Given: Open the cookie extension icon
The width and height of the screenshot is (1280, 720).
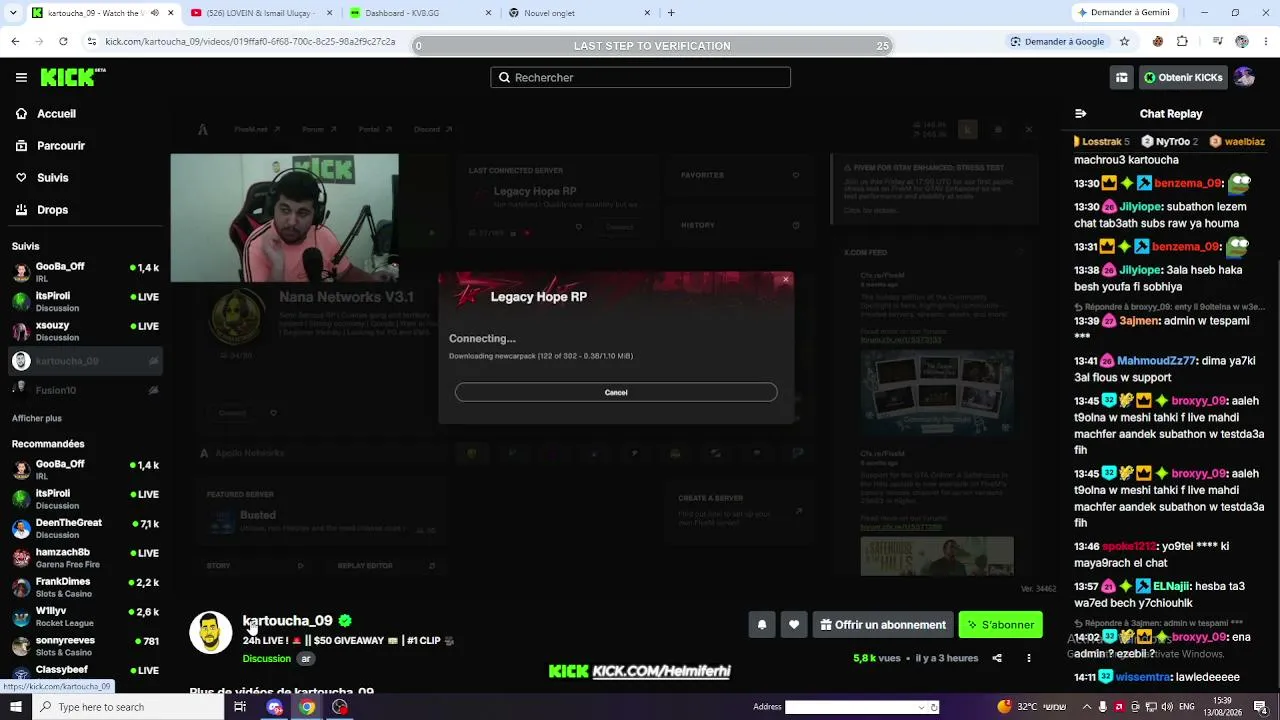Looking at the screenshot, I should coord(1158,42).
